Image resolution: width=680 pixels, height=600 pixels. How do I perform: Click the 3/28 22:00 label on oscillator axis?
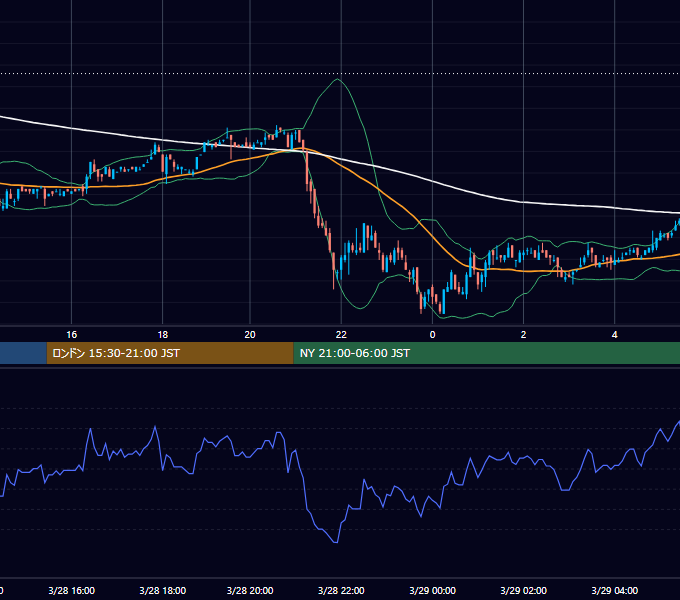point(341,590)
